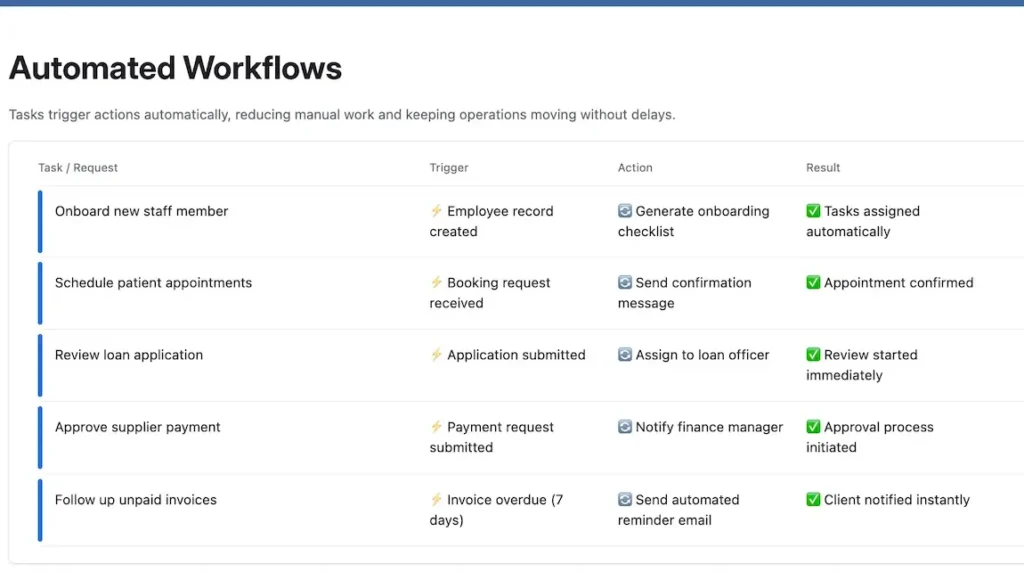
Task: Click the refresh icon beside Notify finance manager
Action: (625, 427)
